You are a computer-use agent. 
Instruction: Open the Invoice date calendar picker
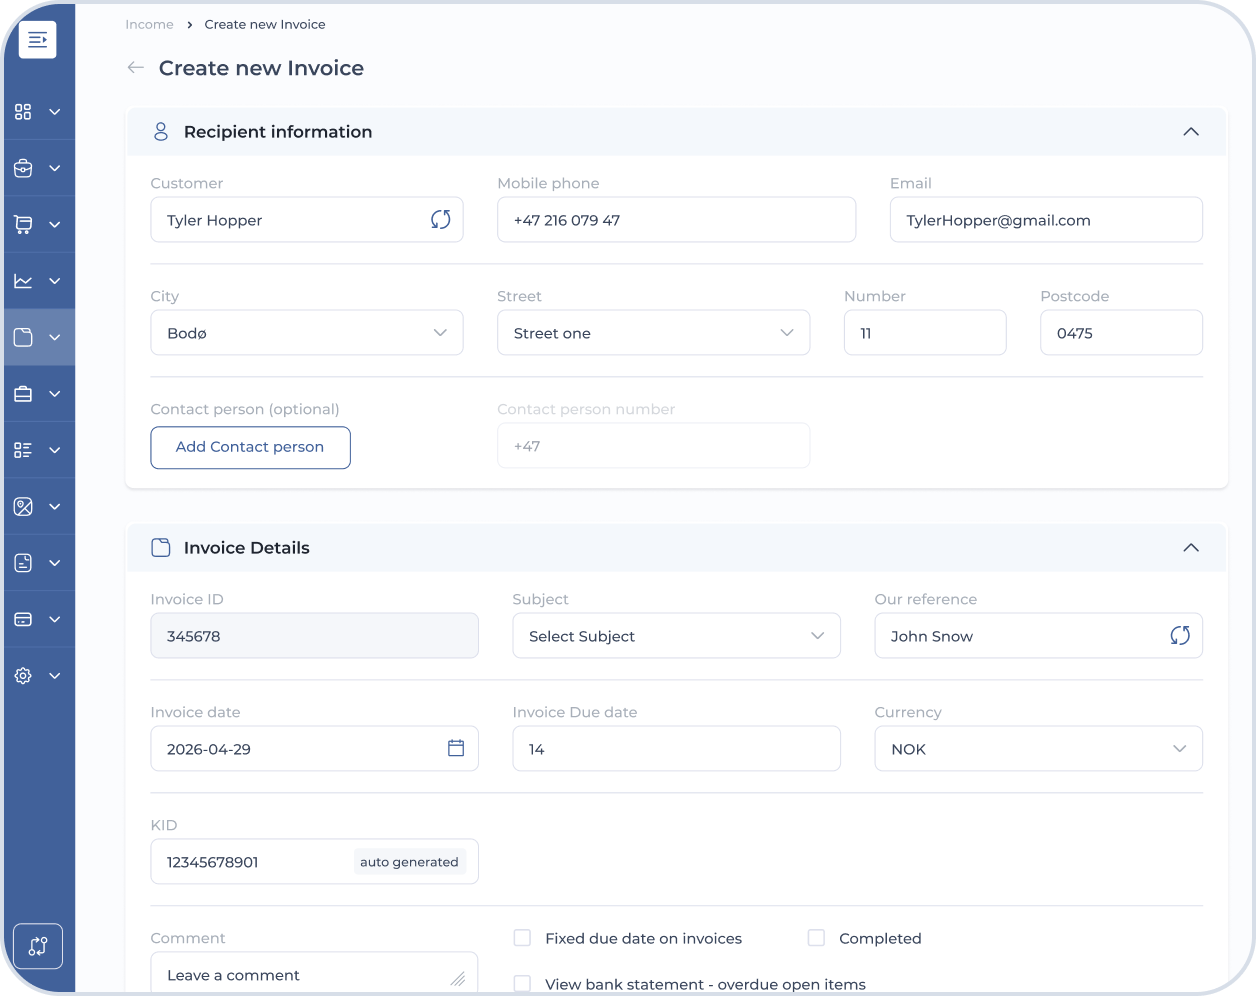pos(456,748)
